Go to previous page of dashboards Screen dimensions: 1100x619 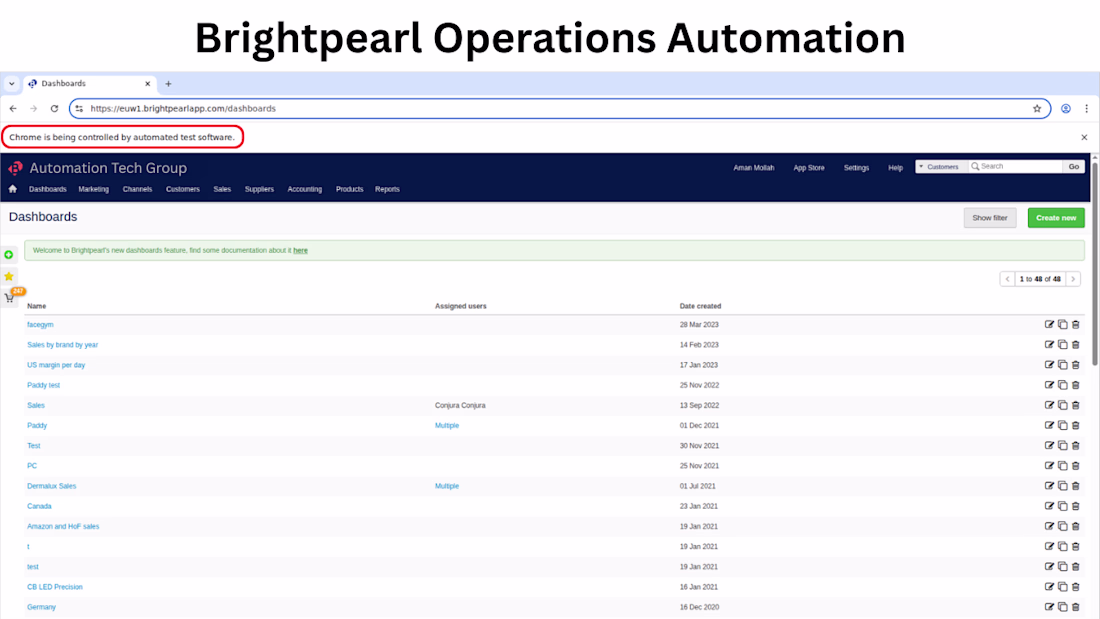point(1007,279)
